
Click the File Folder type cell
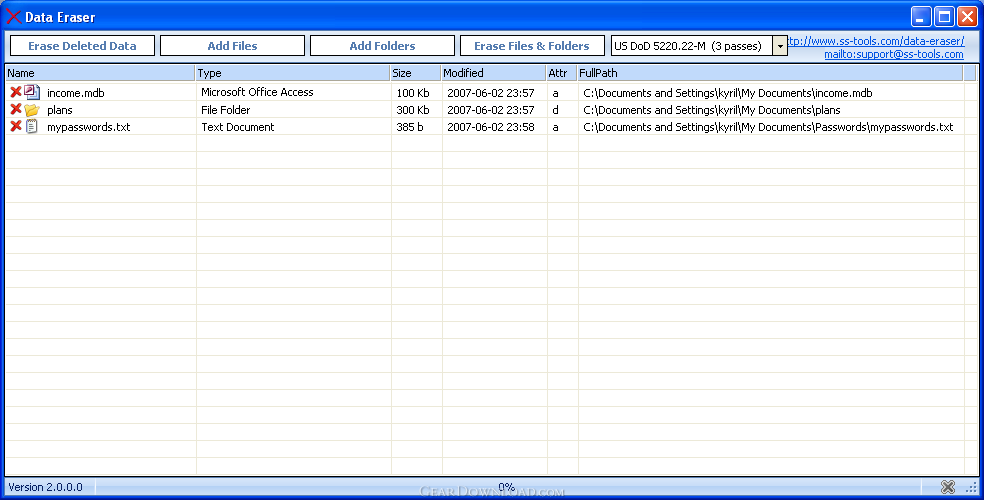[225, 110]
